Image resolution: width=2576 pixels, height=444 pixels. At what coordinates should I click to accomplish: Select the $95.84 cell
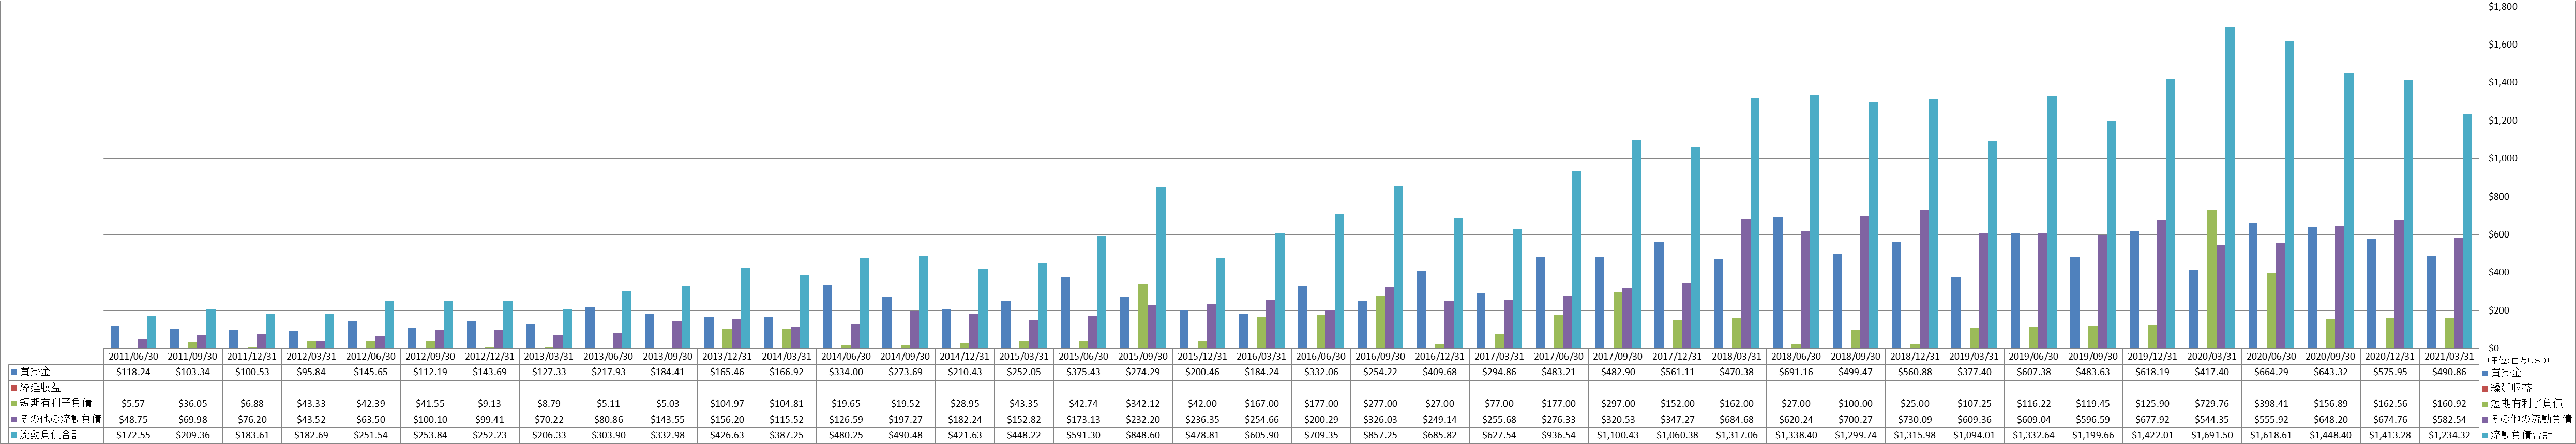[312, 372]
